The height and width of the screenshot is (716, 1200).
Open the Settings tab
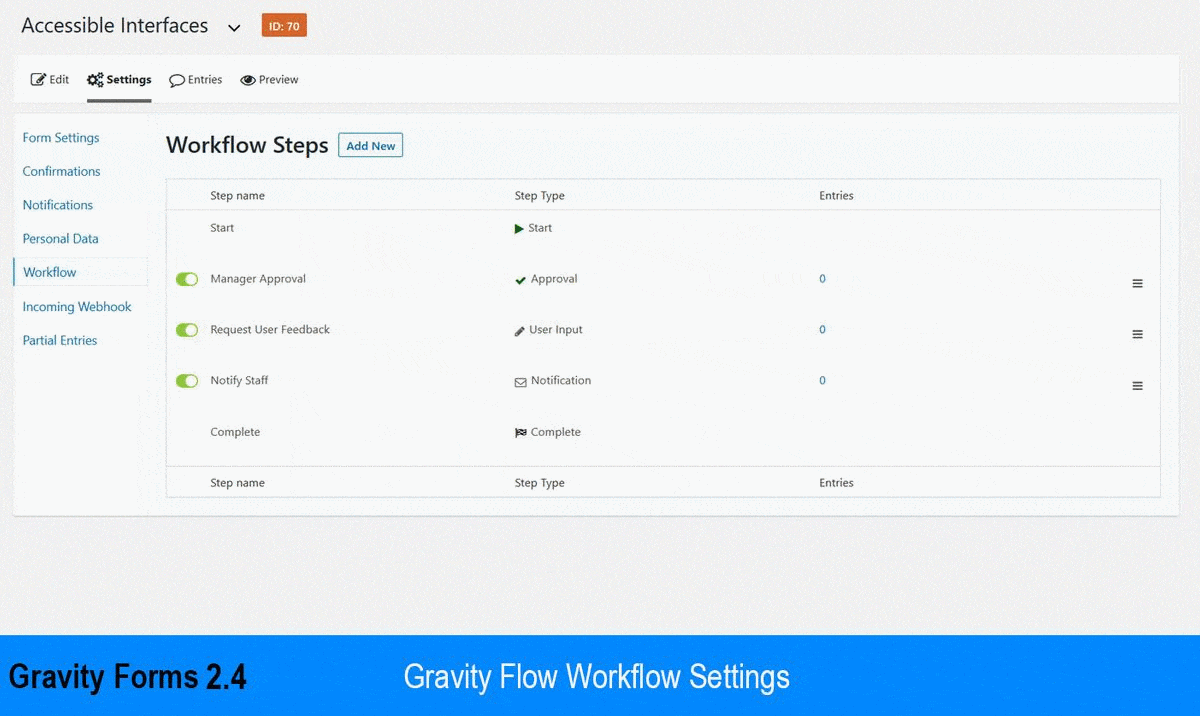119,80
